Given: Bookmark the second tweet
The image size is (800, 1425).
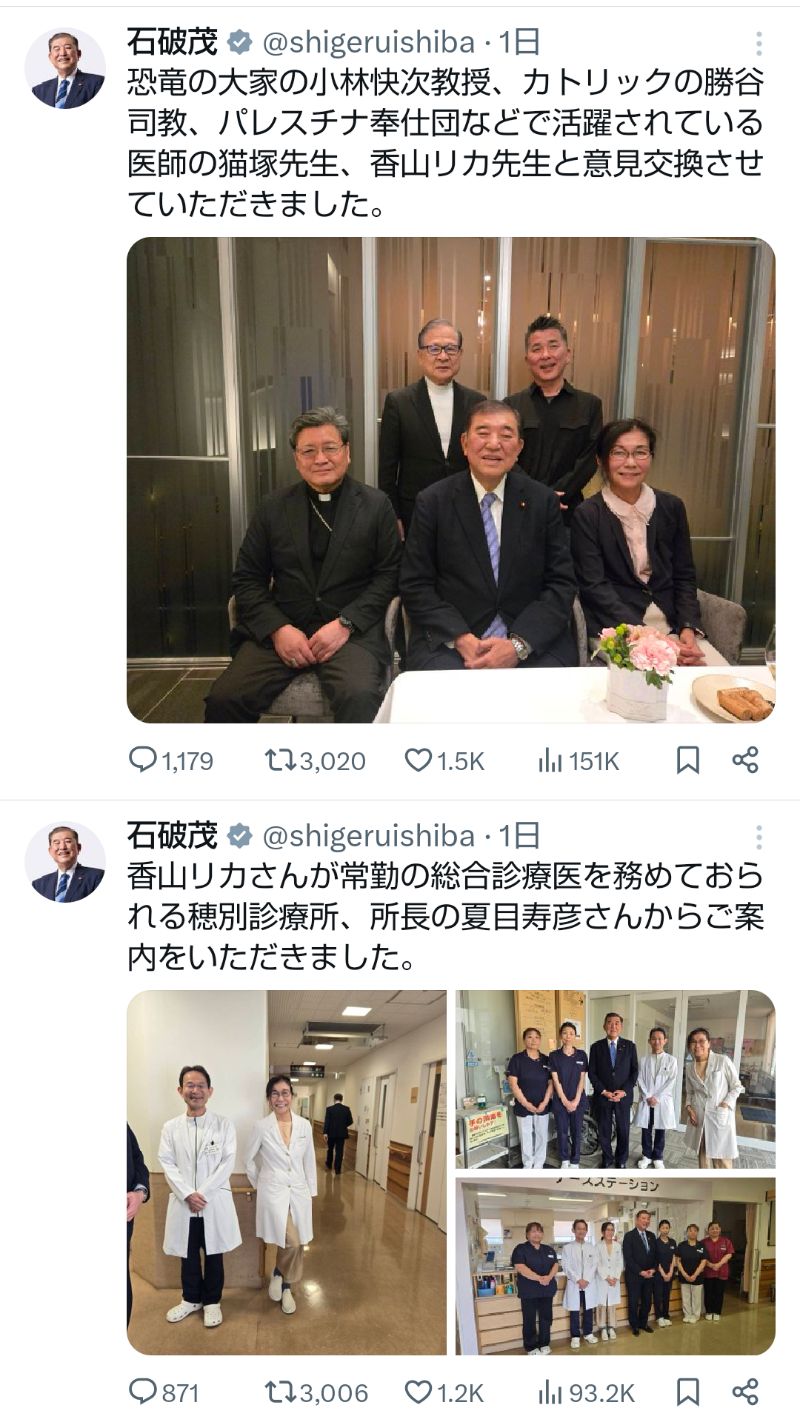Looking at the screenshot, I should pyautogui.click(x=688, y=1392).
